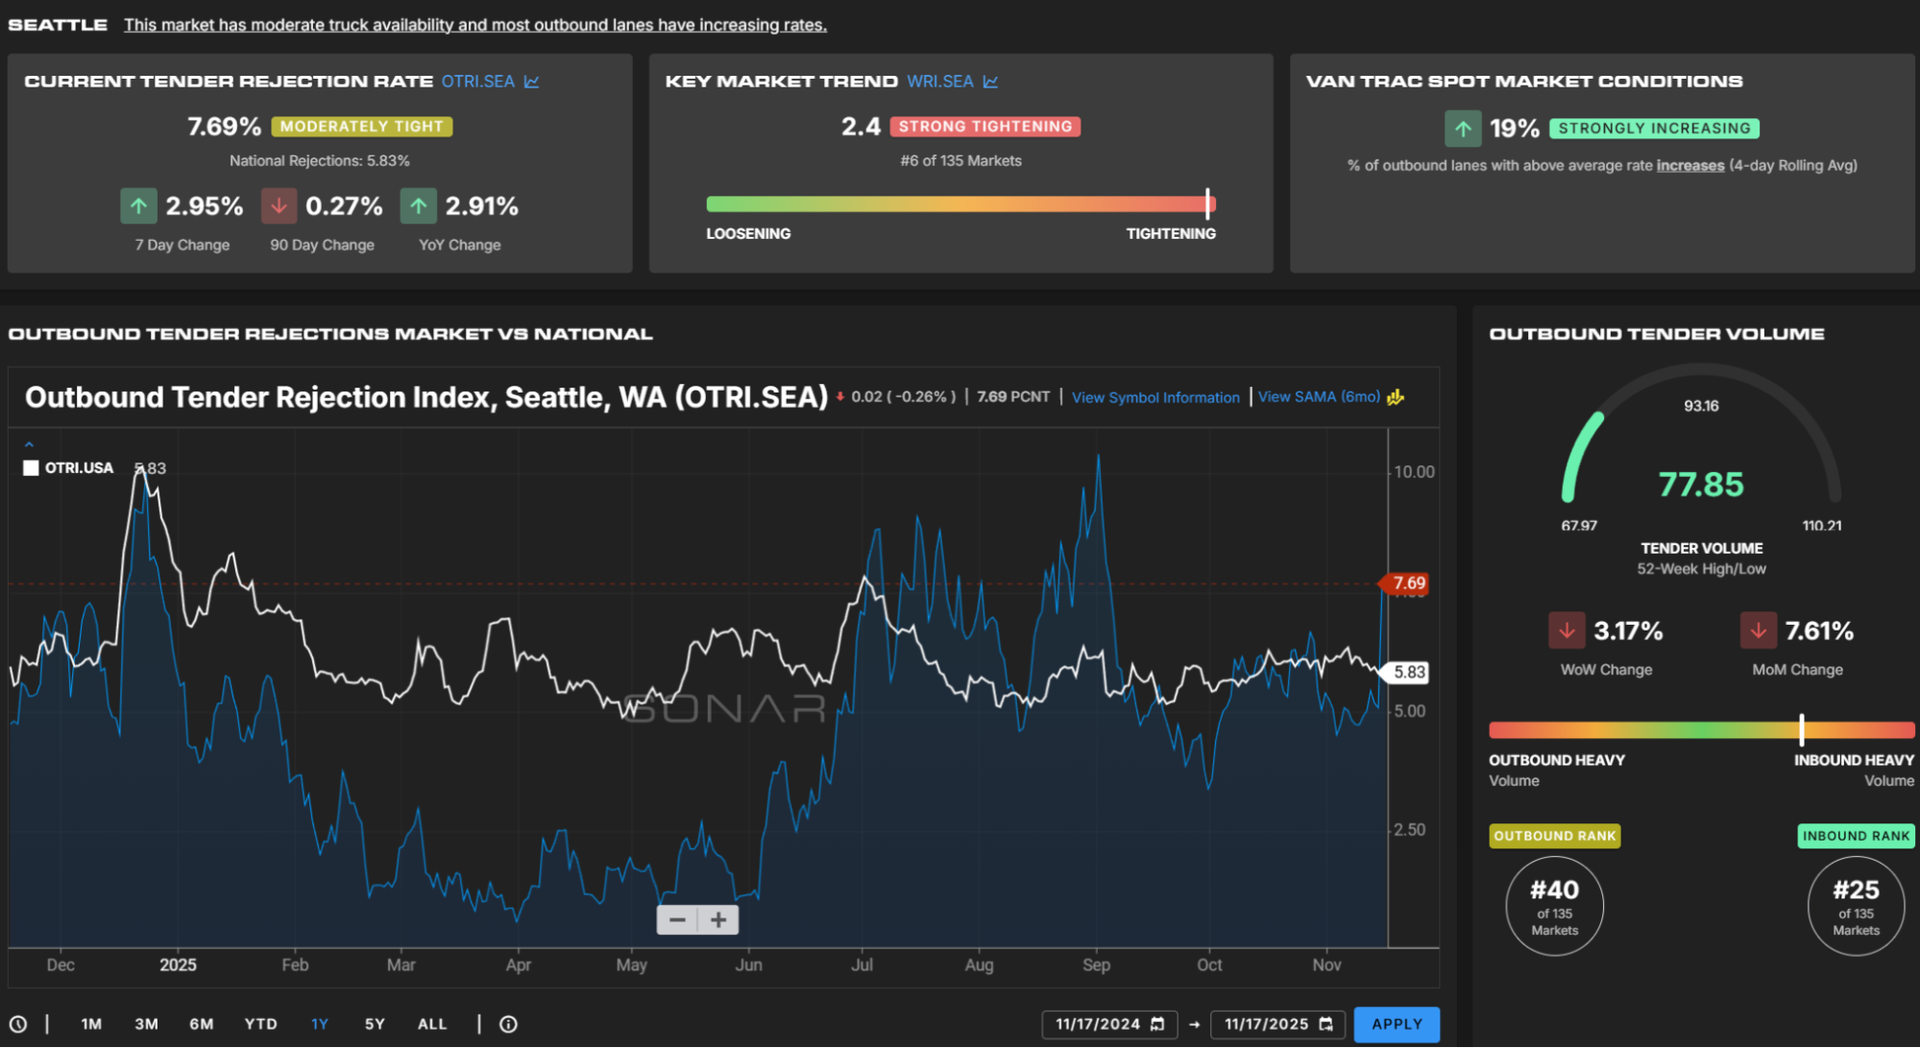Click the 11/17/2024 start date field
This screenshot has height=1048, width=1920.
[x=1097, y=1024]
